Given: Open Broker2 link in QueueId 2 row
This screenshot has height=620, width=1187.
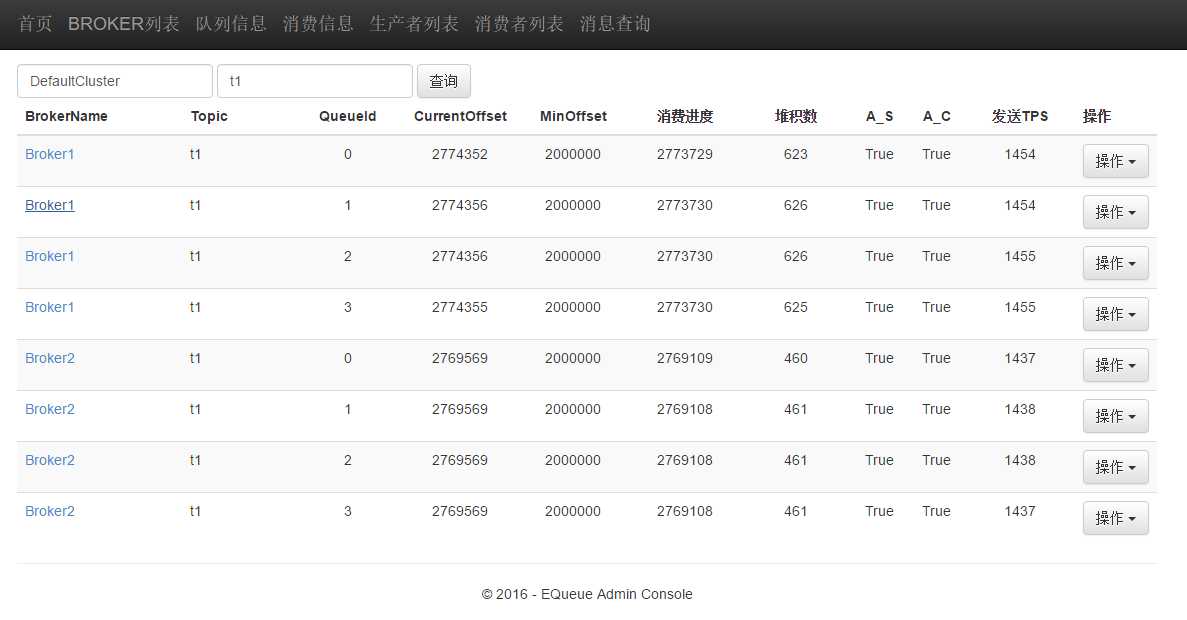Looking at the screenshot, I should click(x=50, y=460).
